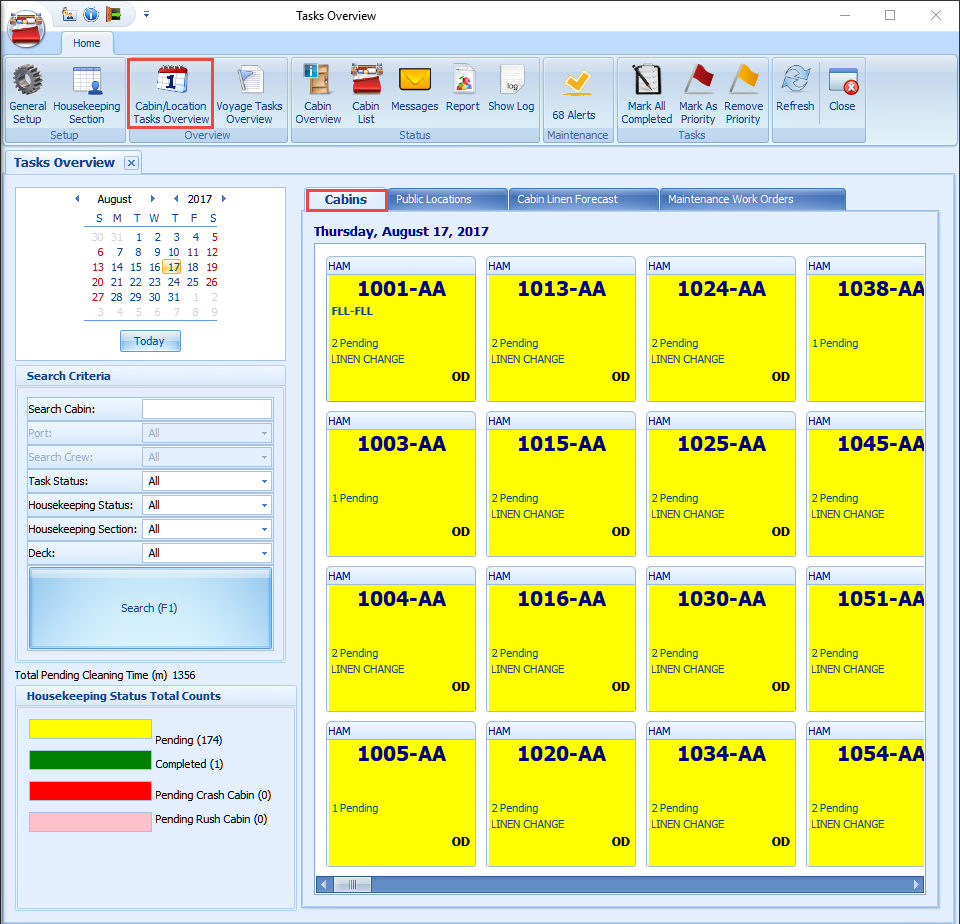Open the Show Log icon
Image resolution: width=960 pixels, height=924 pixels.
(511, 92)
